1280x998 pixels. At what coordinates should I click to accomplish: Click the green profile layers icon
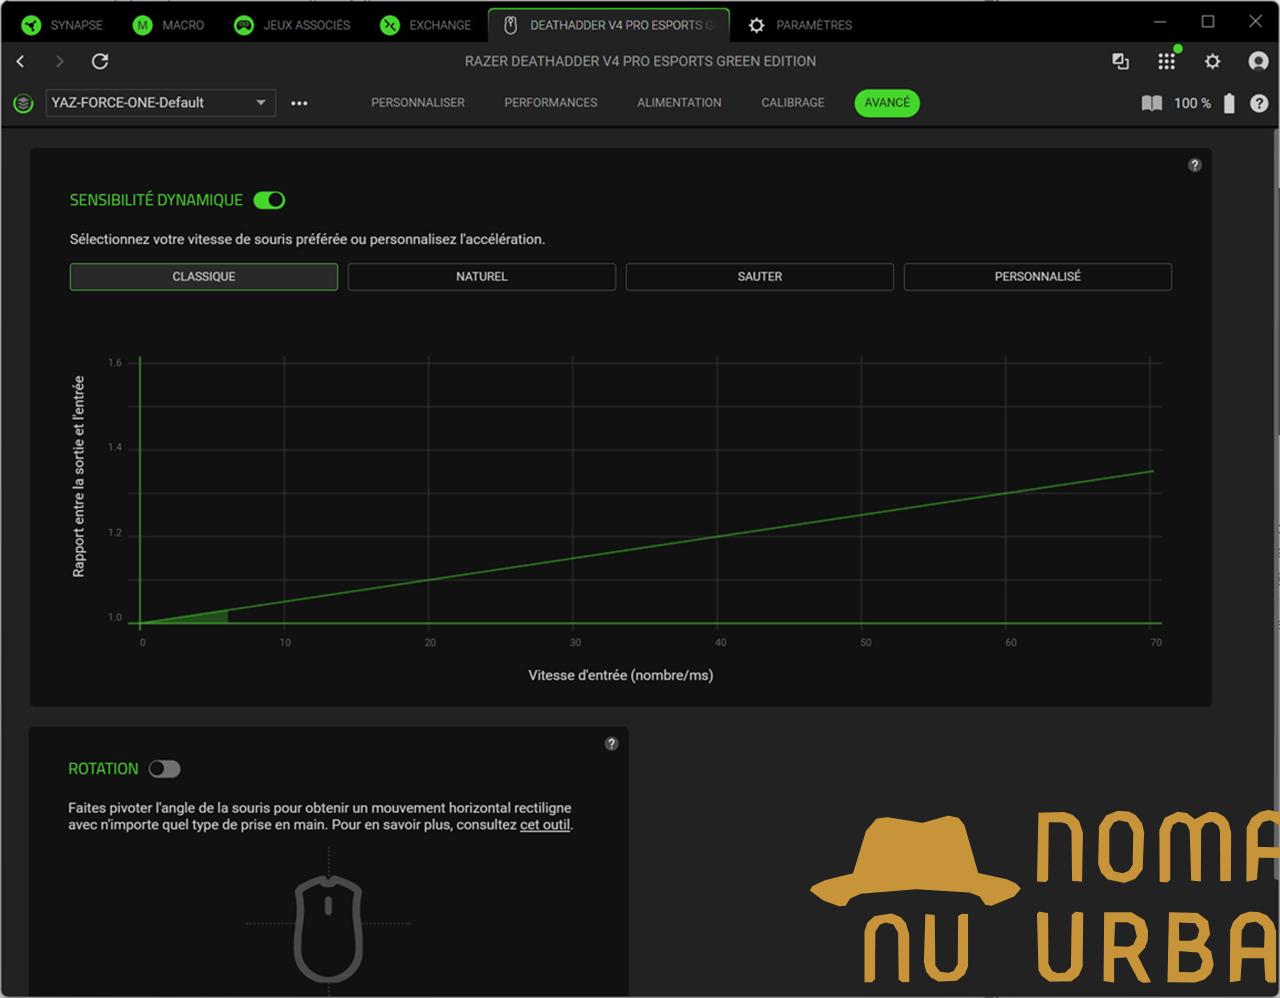(x=23, y=103)
